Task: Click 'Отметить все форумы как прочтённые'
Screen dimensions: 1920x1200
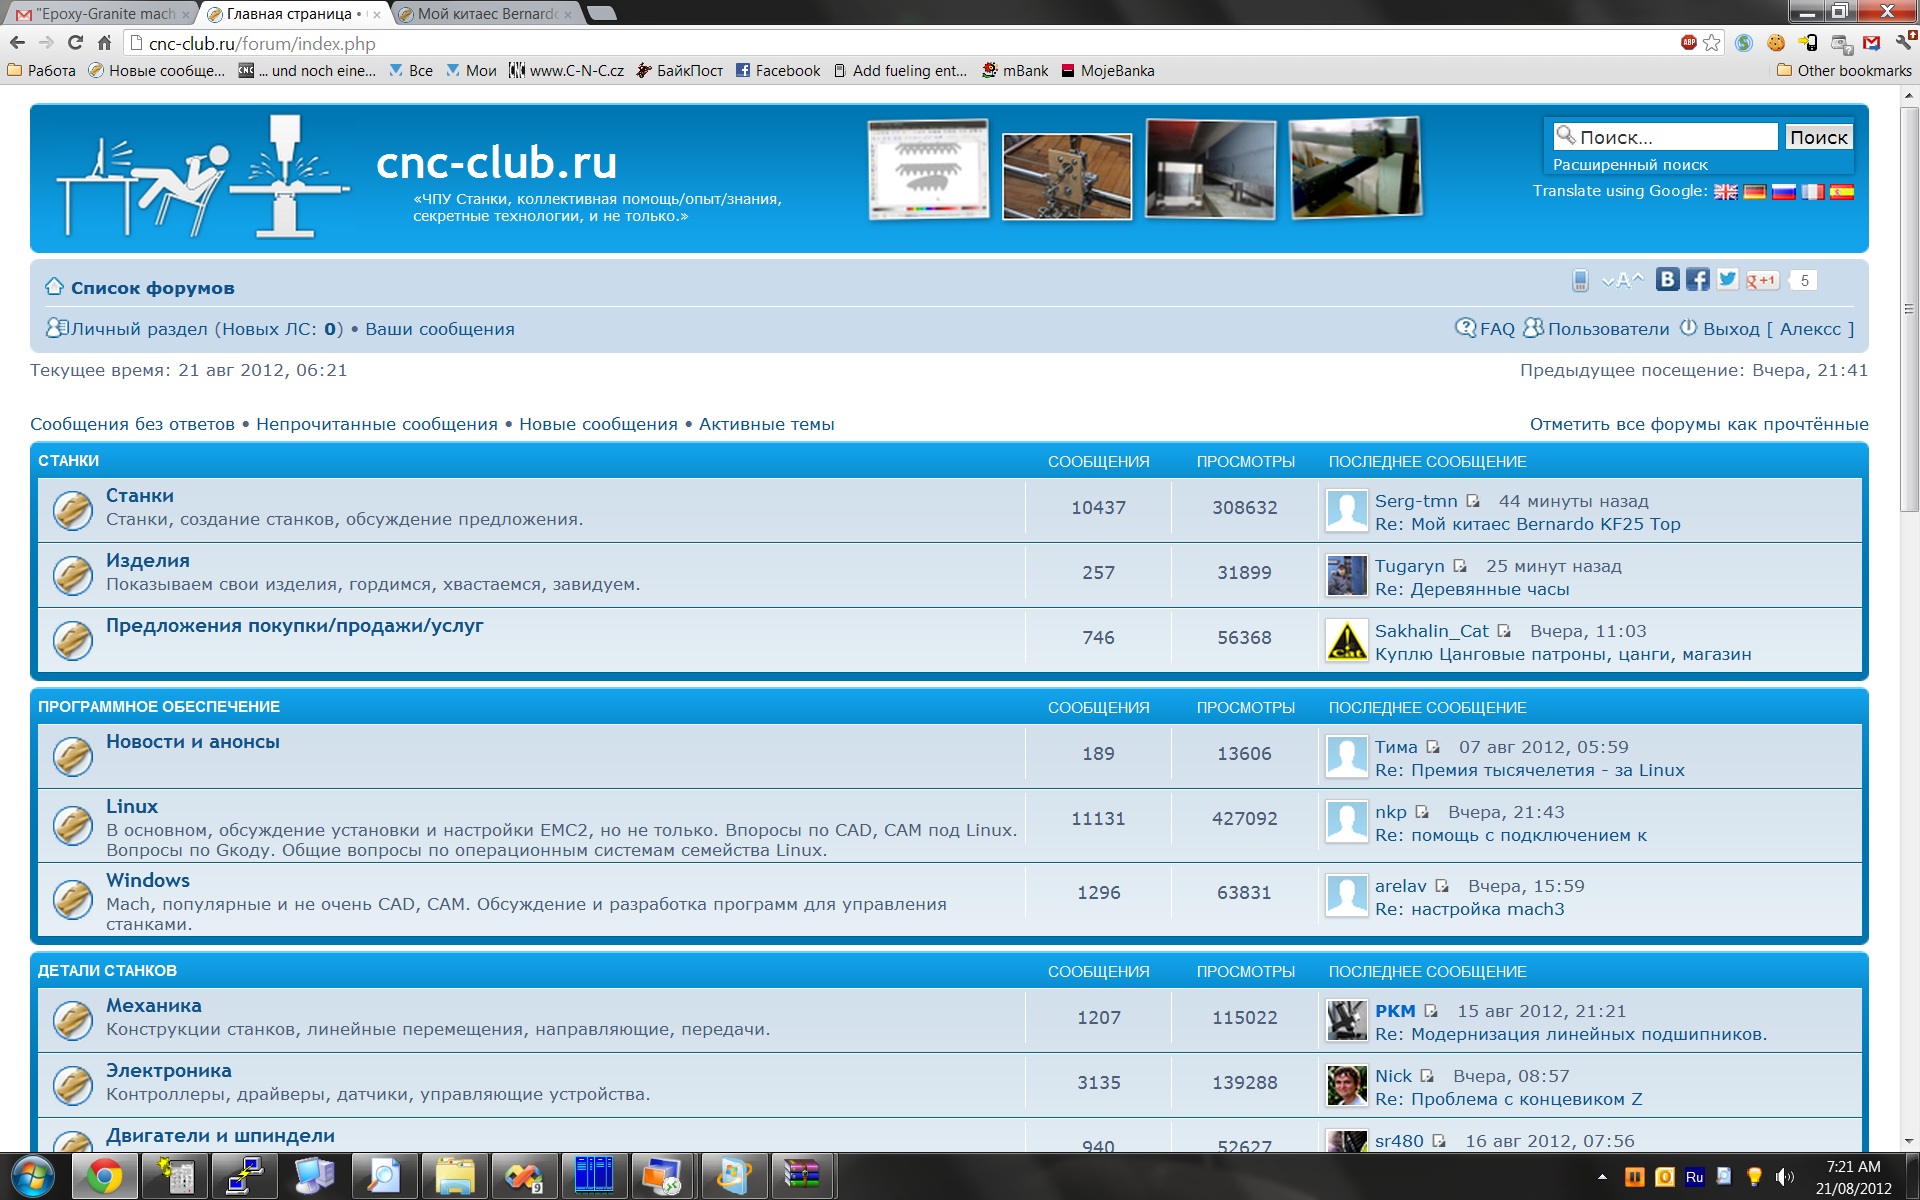Action: (x=1698, y=424)
